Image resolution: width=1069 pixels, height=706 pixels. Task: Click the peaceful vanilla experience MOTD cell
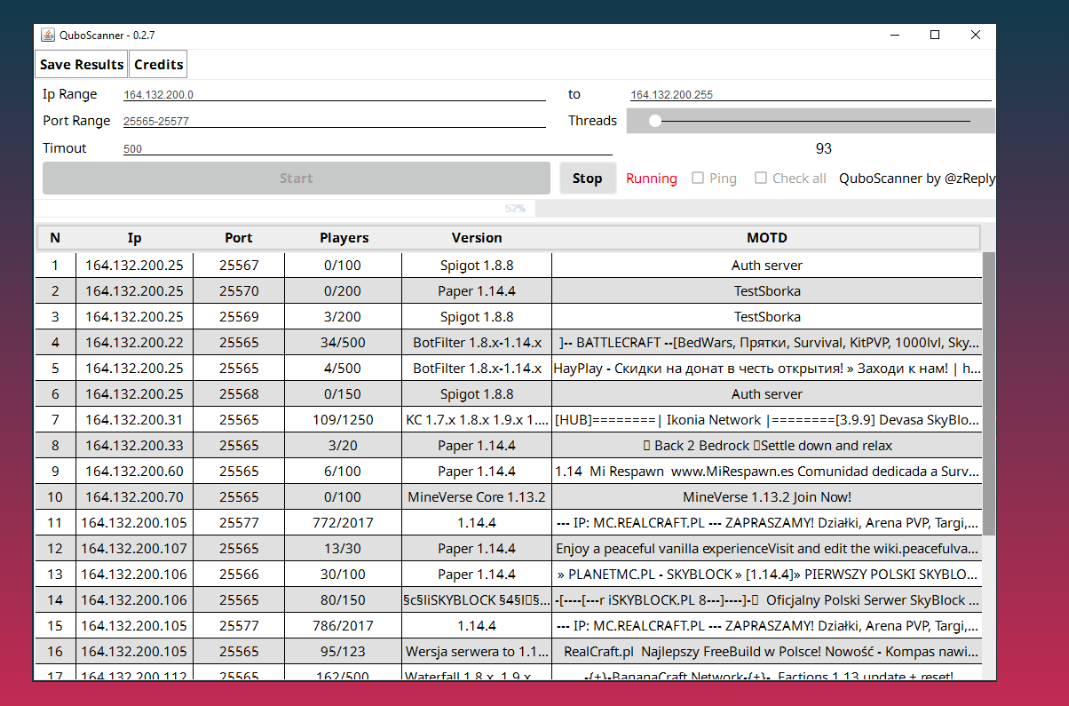click(x=767, y=549)
